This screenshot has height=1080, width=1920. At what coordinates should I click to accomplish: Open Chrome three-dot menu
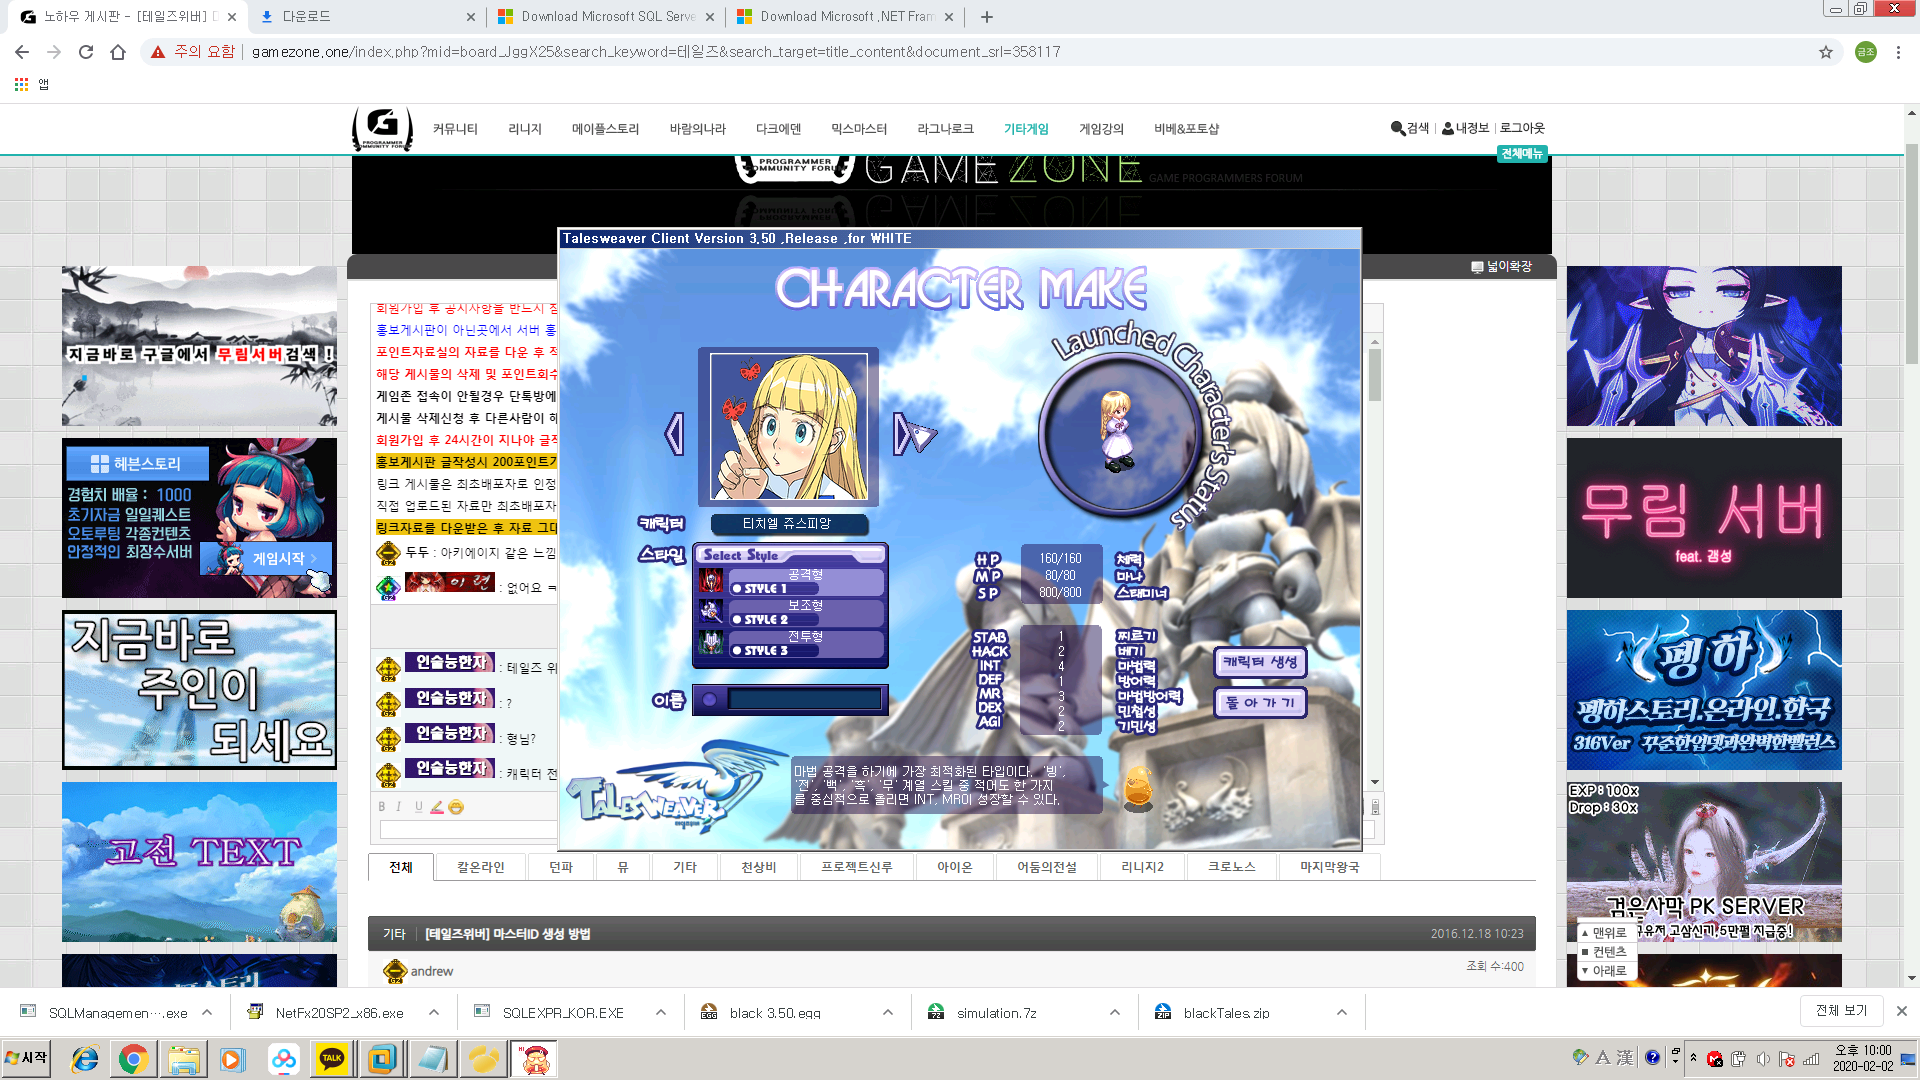pyautogui.click(x=1898, y=52)
